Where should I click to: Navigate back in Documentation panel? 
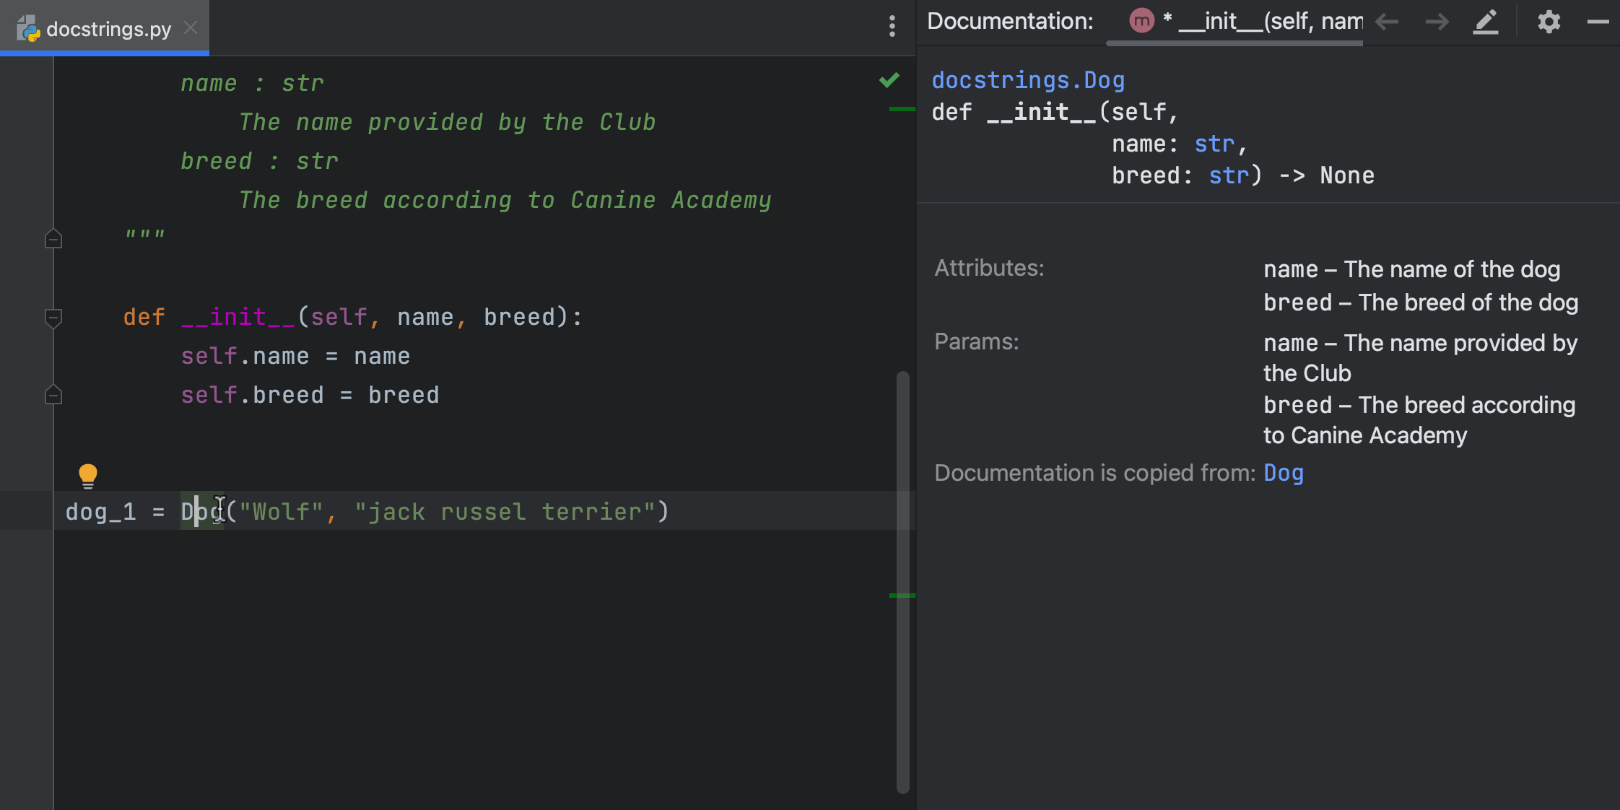click(x=1387, y=22)
